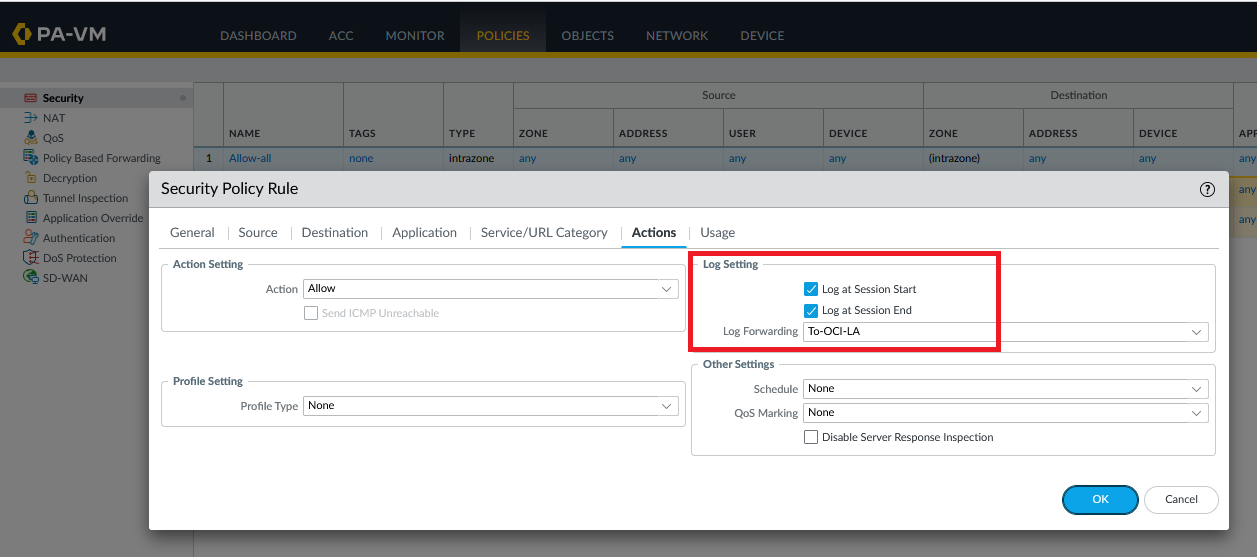
Task: Toggle Log at Session End checkbox
Action: (x=811, y=310)
